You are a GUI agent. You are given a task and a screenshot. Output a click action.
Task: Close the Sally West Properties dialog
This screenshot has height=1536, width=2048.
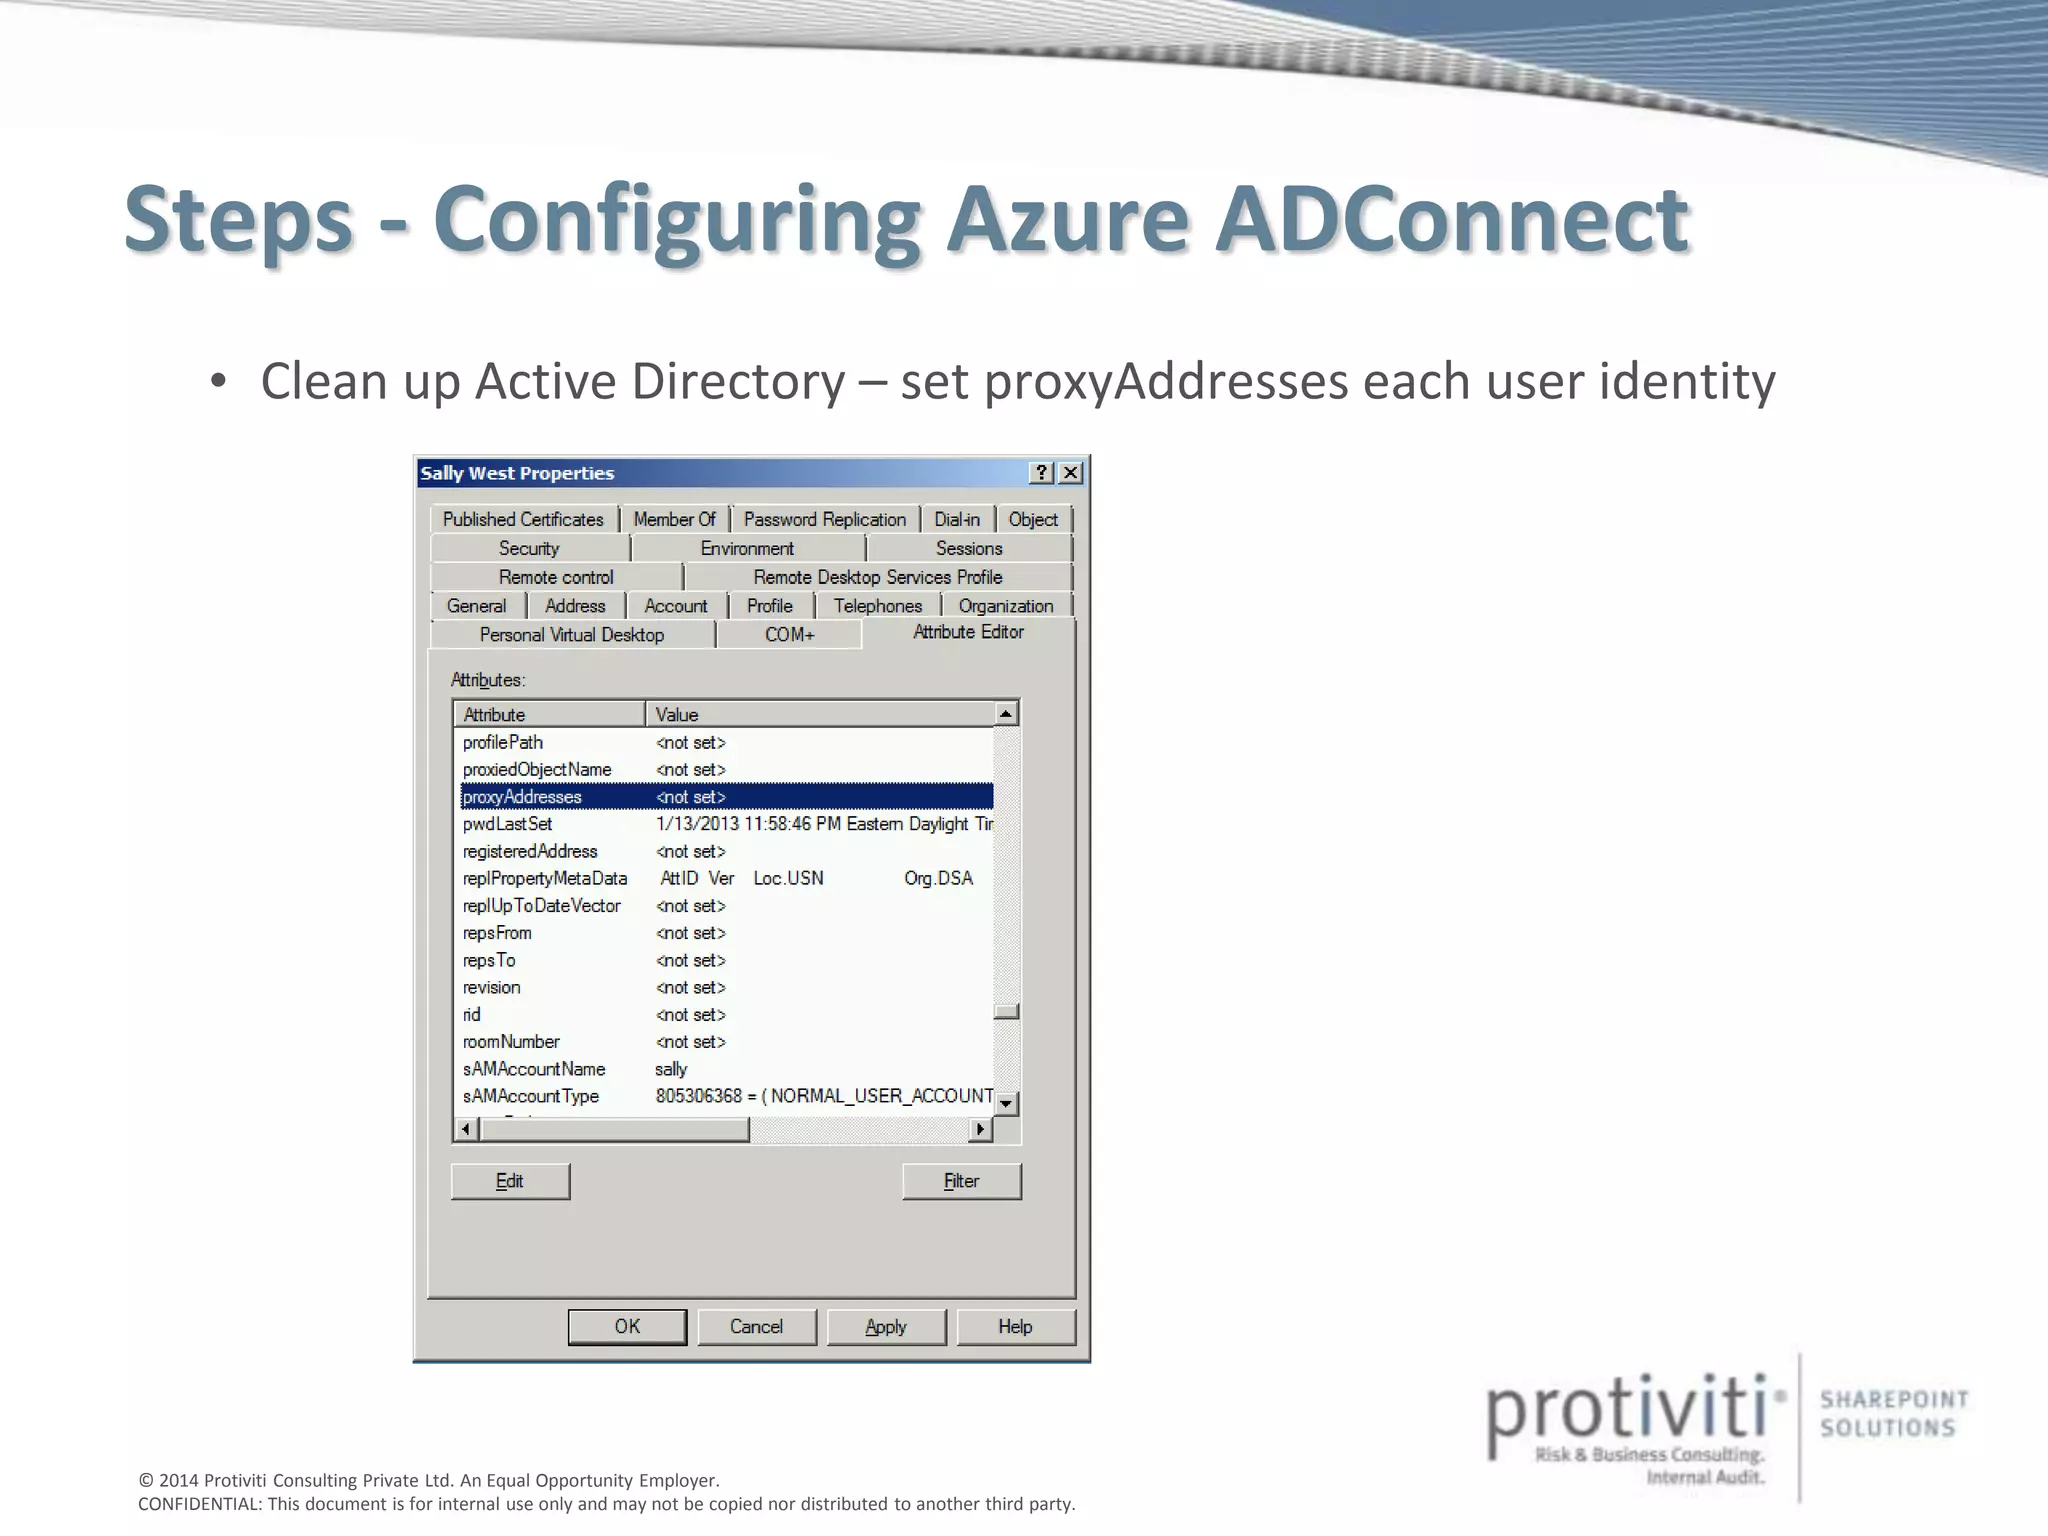[x=1070, y=473]
